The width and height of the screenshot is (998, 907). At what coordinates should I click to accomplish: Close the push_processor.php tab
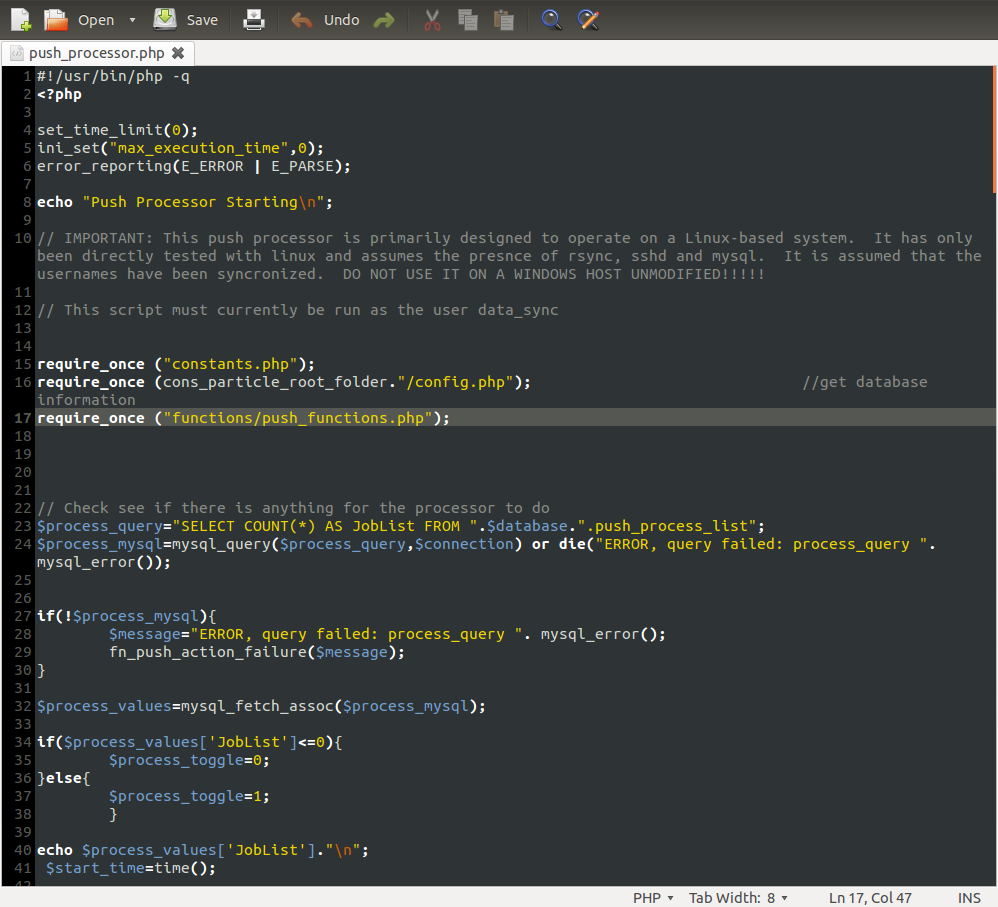tap(178, 53)
